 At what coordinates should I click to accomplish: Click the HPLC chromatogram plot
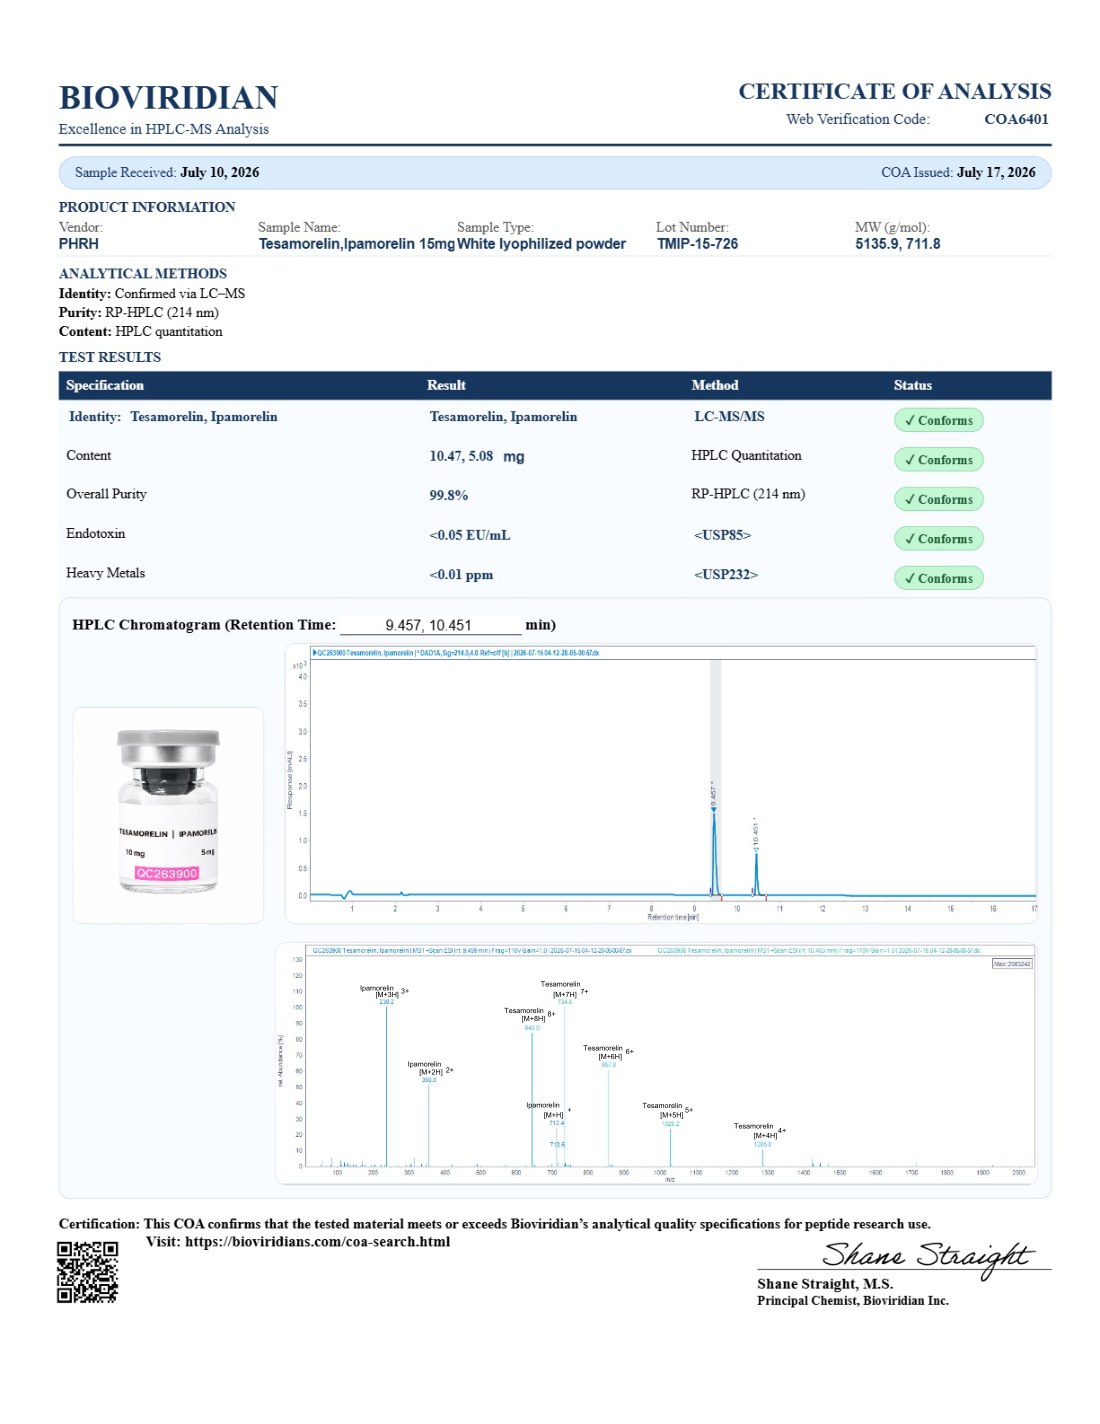[x=662, y=783]
